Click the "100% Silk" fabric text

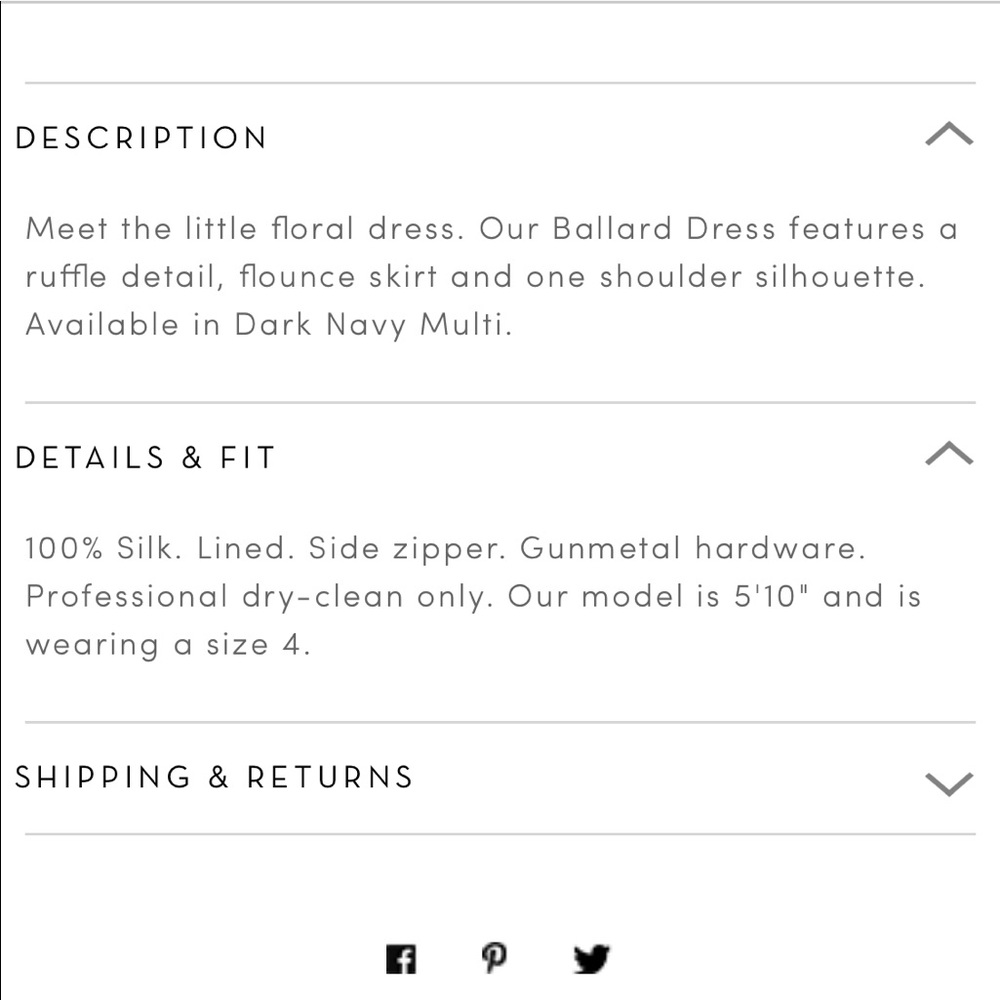click(99, 548)
